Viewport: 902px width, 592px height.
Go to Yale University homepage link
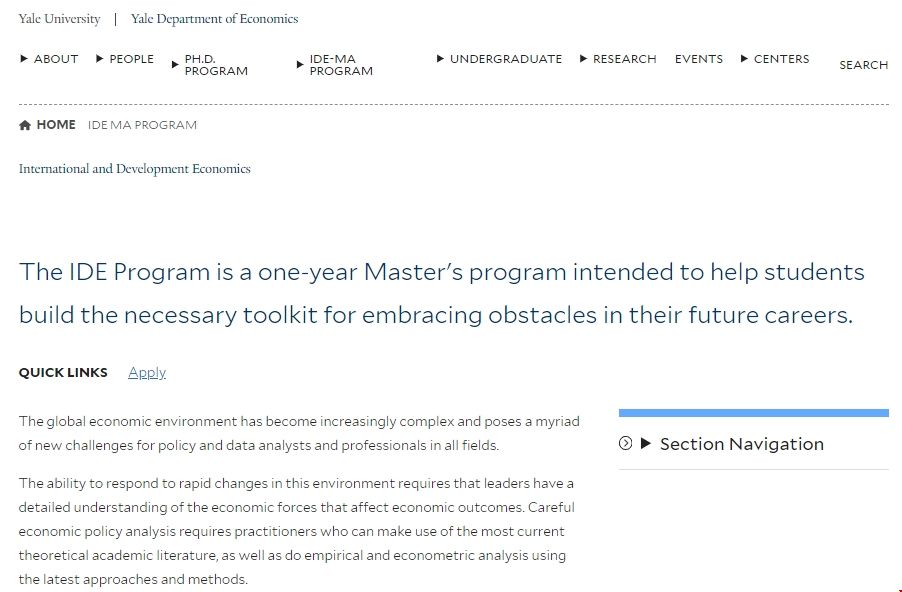point(59,18)
